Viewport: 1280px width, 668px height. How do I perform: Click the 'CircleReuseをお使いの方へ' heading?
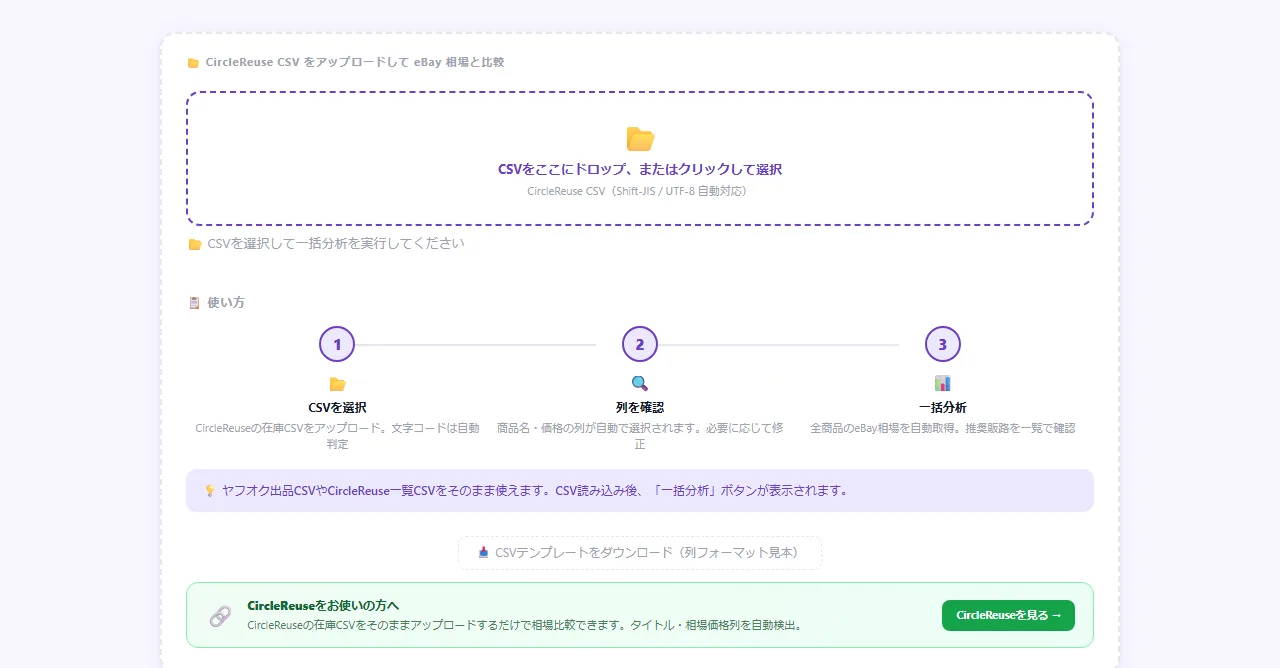(323, 606)
